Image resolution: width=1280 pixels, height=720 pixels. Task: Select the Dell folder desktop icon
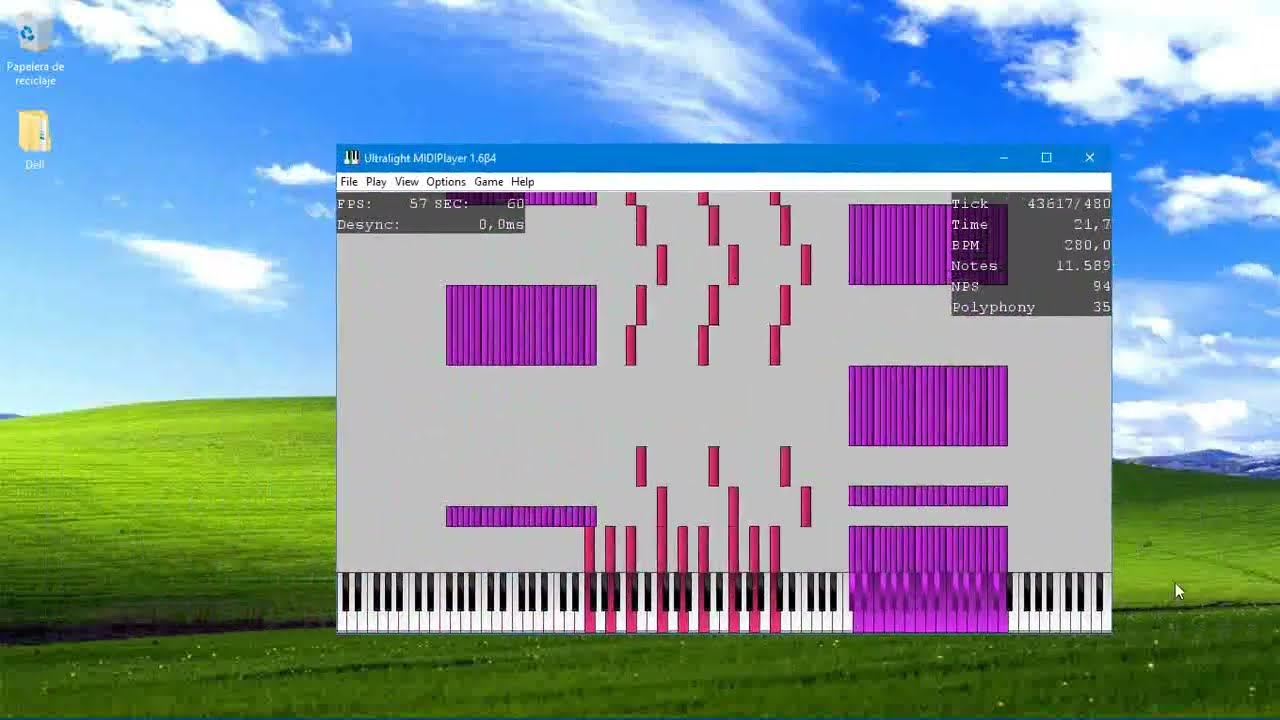34,140
